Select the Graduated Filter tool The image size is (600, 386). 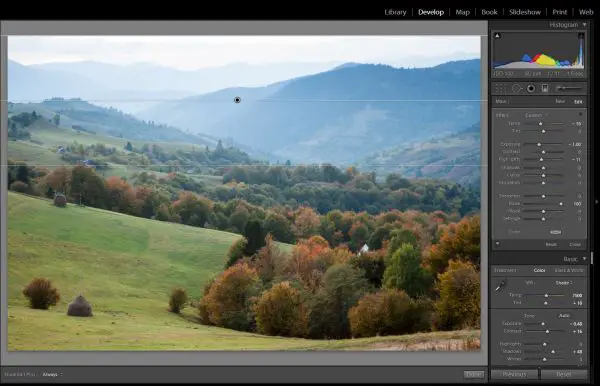click(x=545, y=89)
